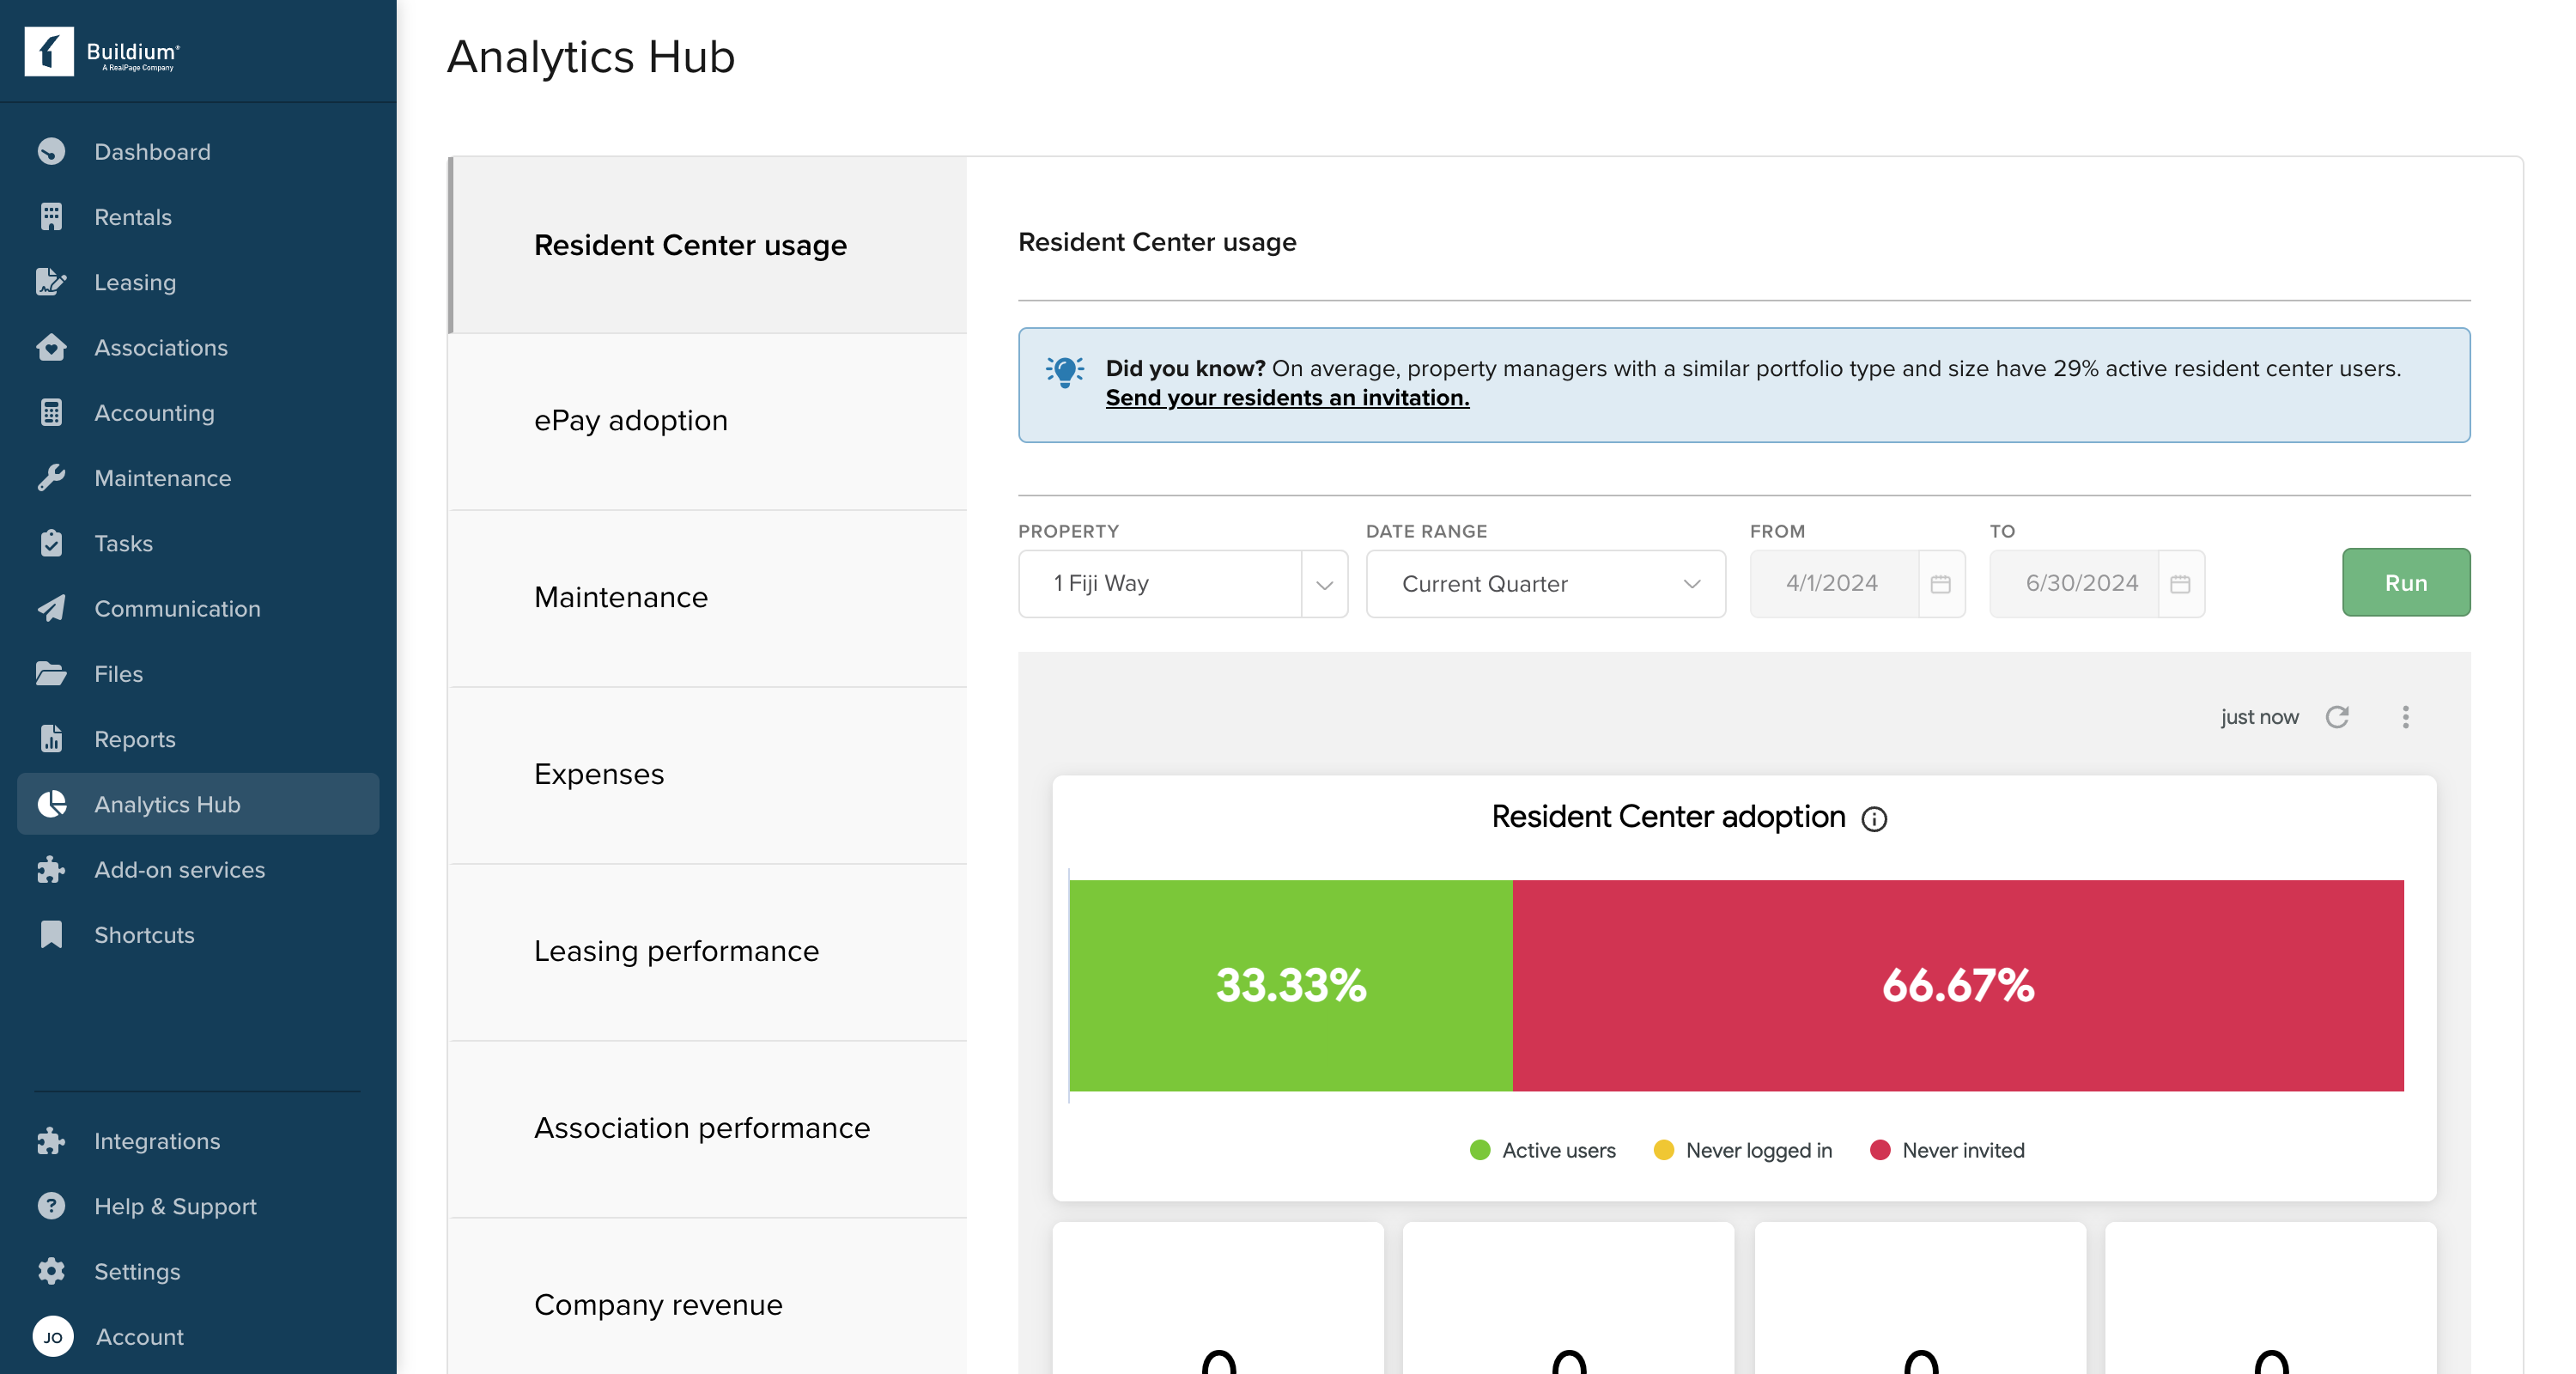Click the Analytics Hub page heading

590,57
